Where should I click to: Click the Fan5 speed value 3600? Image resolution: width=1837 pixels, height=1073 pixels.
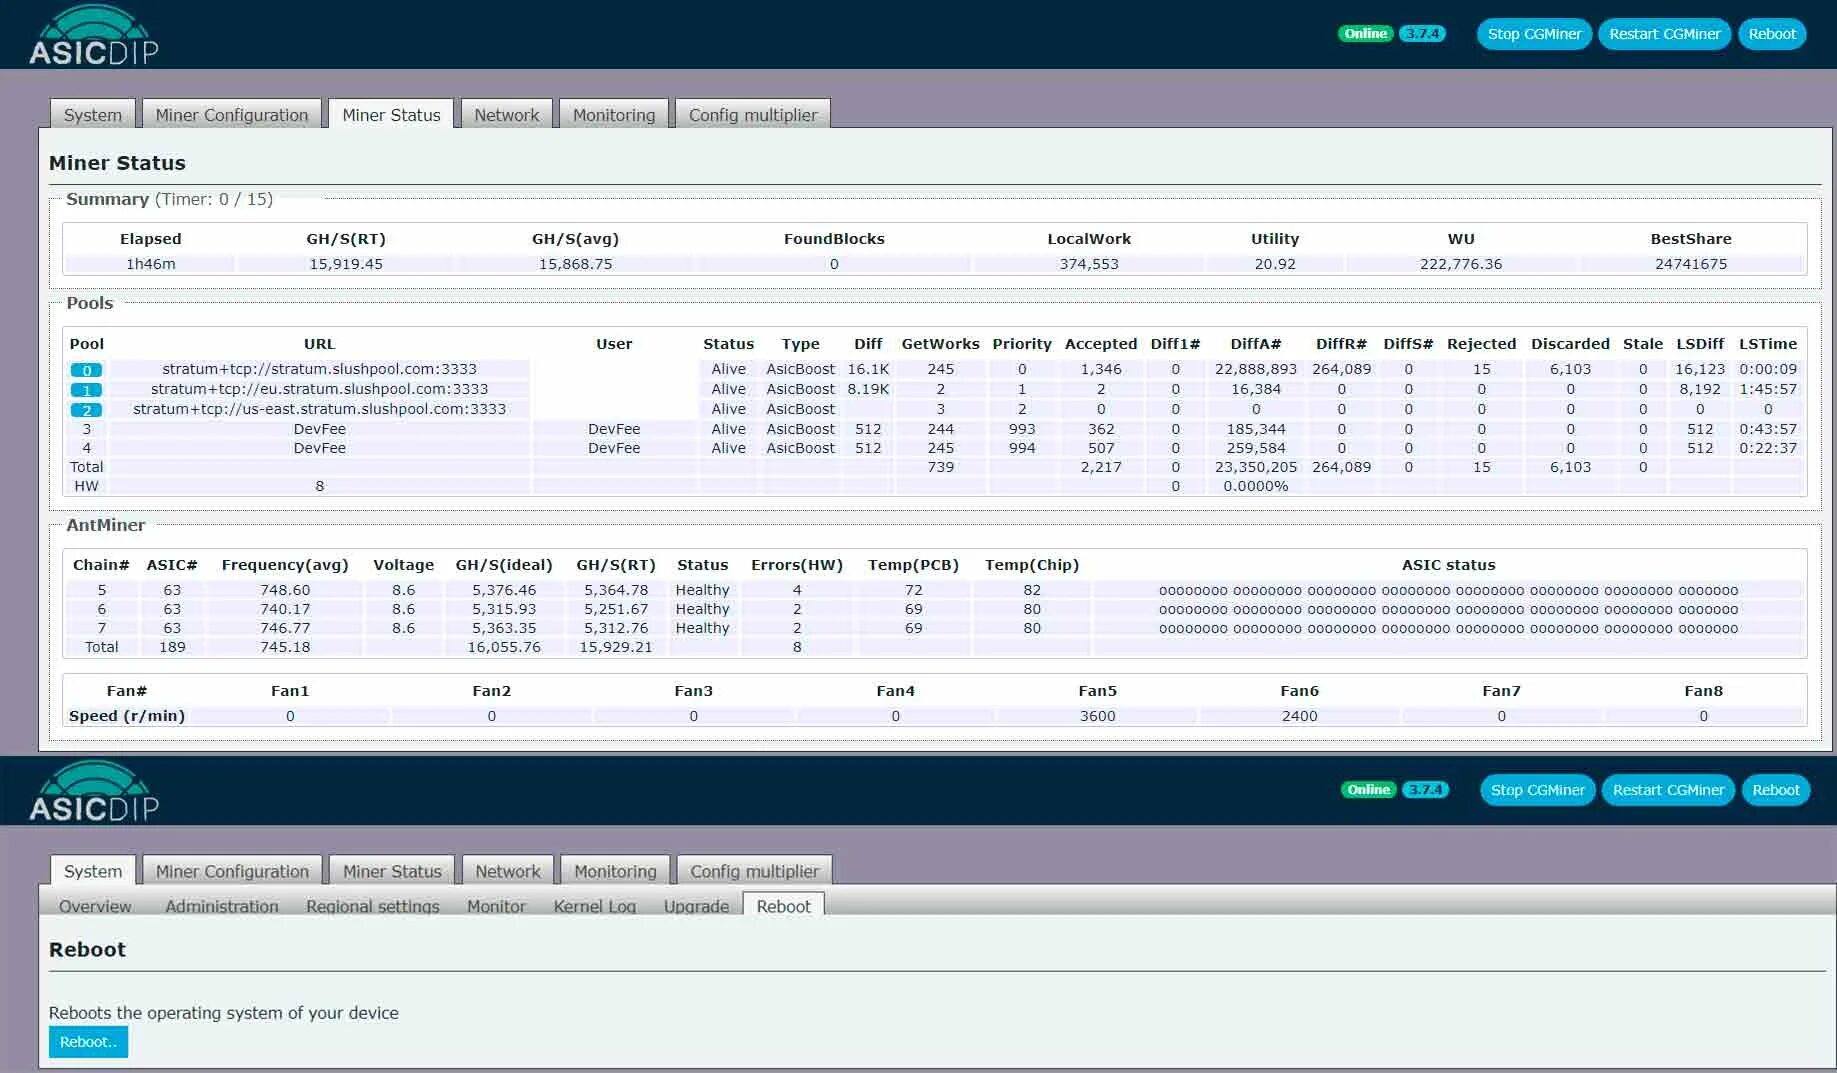tap(1097, 716)
